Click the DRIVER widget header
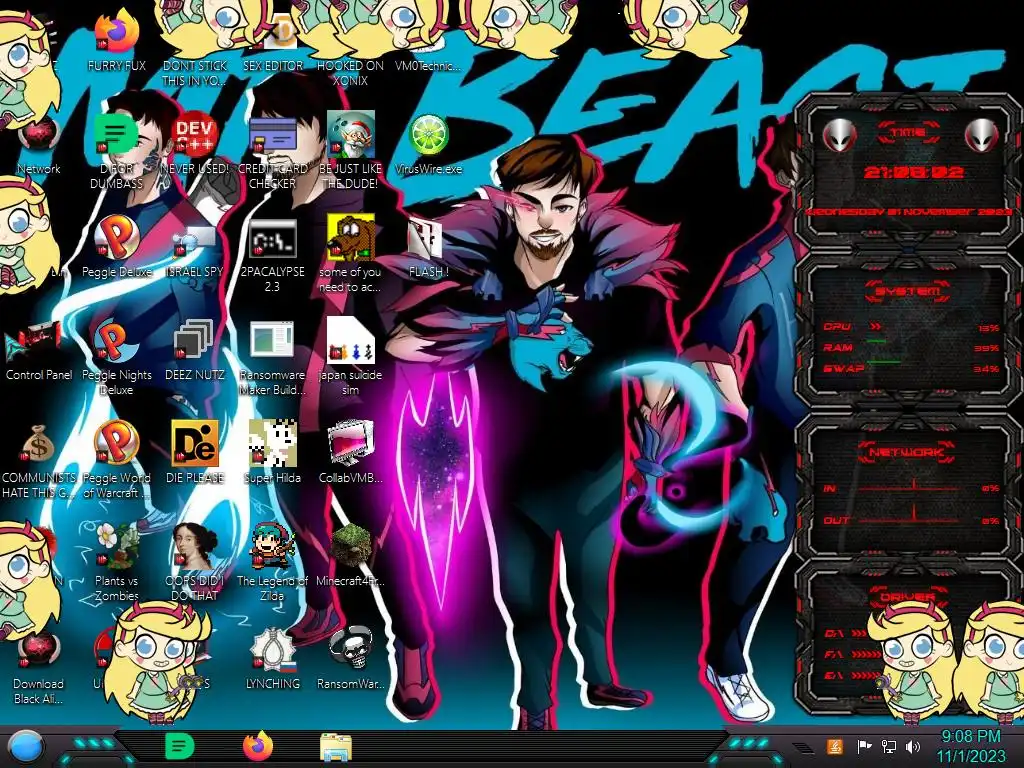Image resolution: width=1024 pixels, height=768 pixels. click(908, 596)
